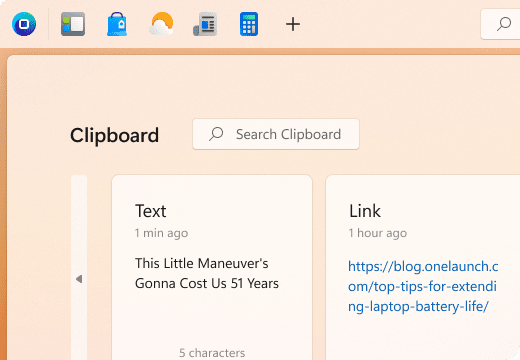Click the magnifier inside Search Clipboard
Screen dimensions: 520x360
pyautogui.click(x=216, y=134)
